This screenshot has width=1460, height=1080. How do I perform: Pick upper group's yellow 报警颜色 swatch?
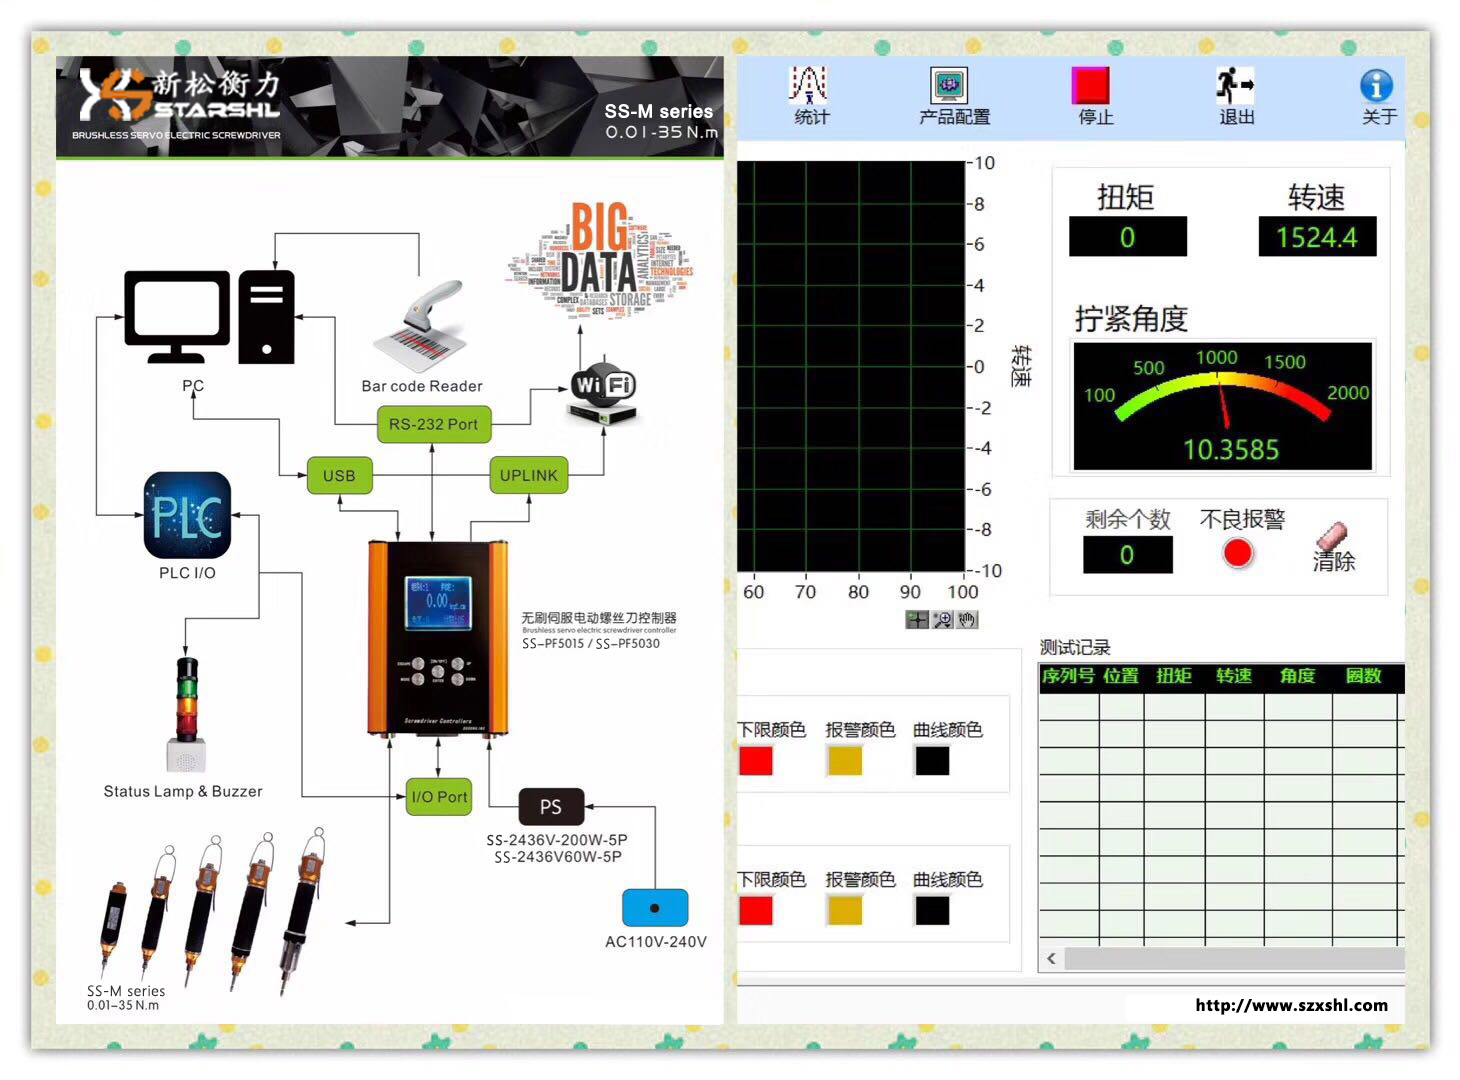click(845, 761)
